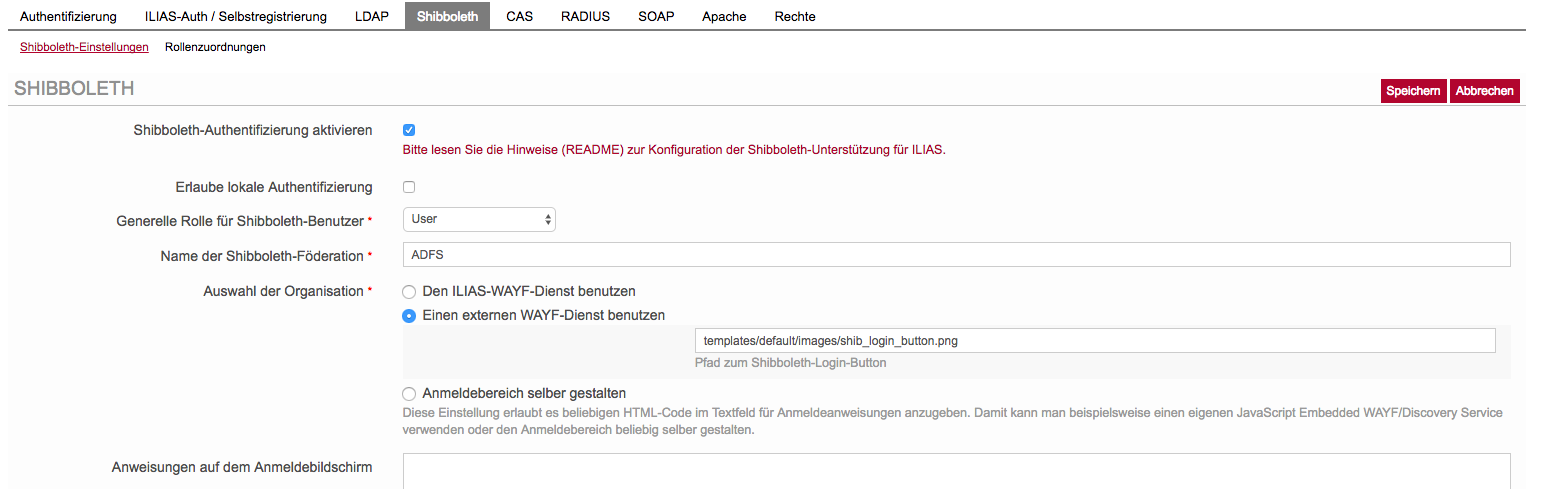Click the Shibboleth-Föderation name field containing ADFS
Viewport: 1549px width, 489px height.
pos(955,255)
